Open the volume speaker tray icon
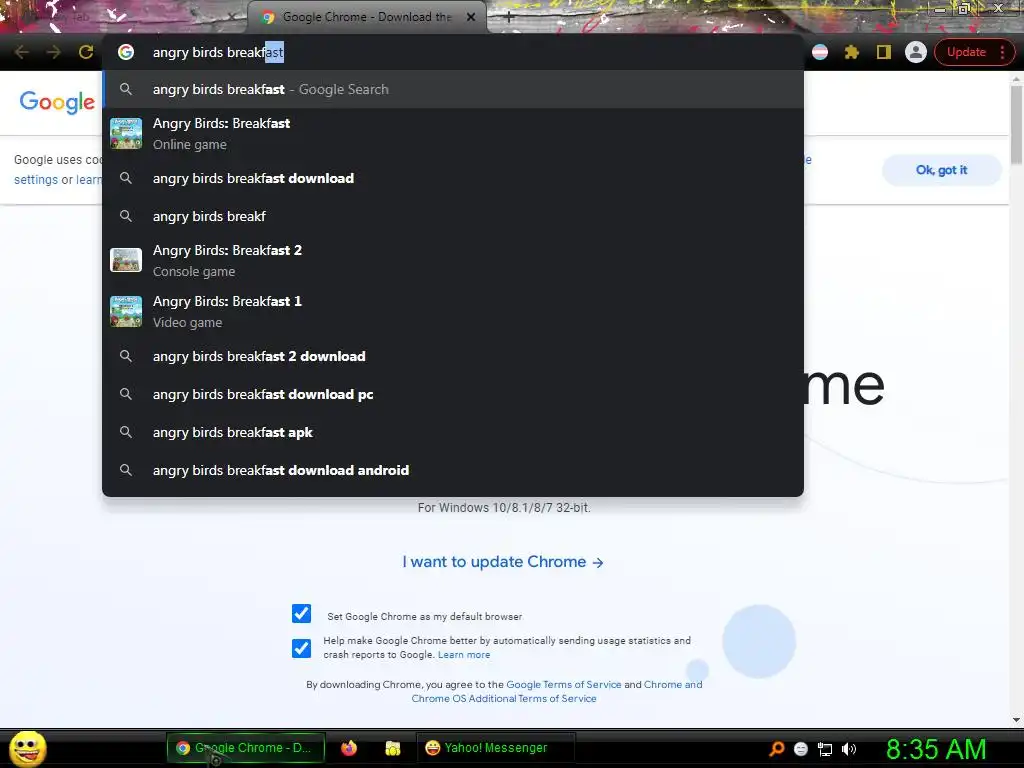This screenshot has height=768, width=1024. pyautogui.click(x=848, y=749)
